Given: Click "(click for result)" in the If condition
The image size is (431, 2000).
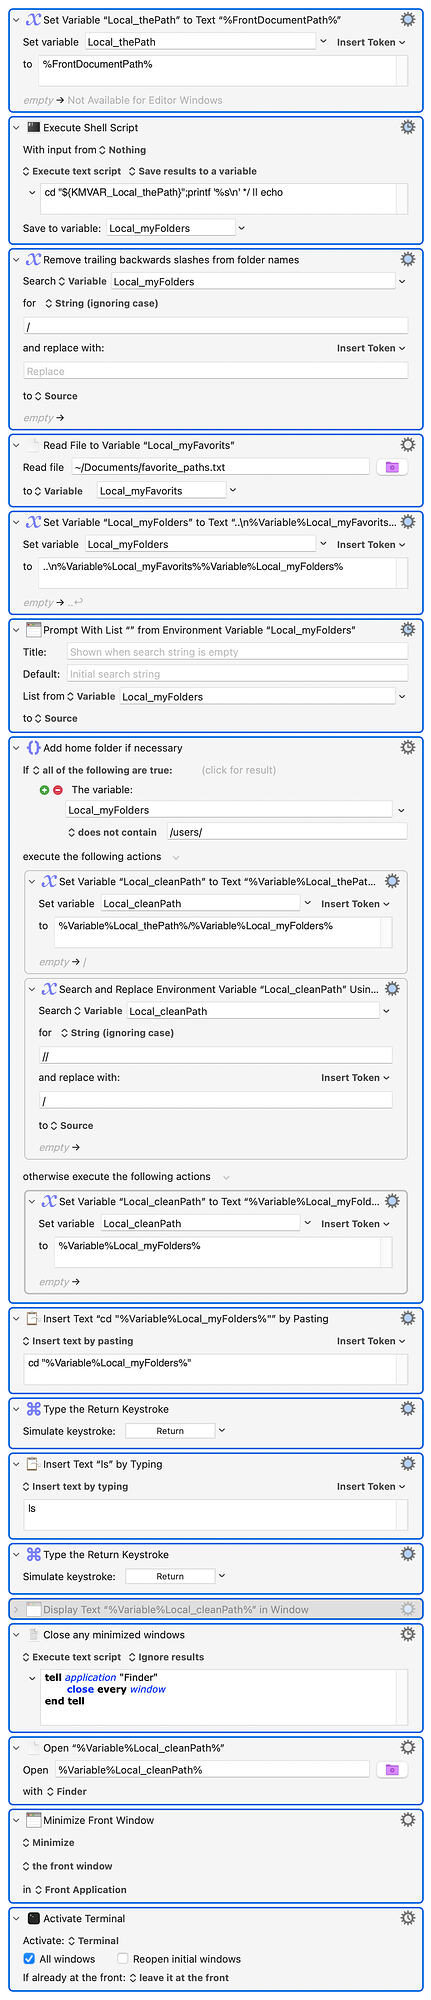Looking at the screenshot, I should [x=239, y=770].
